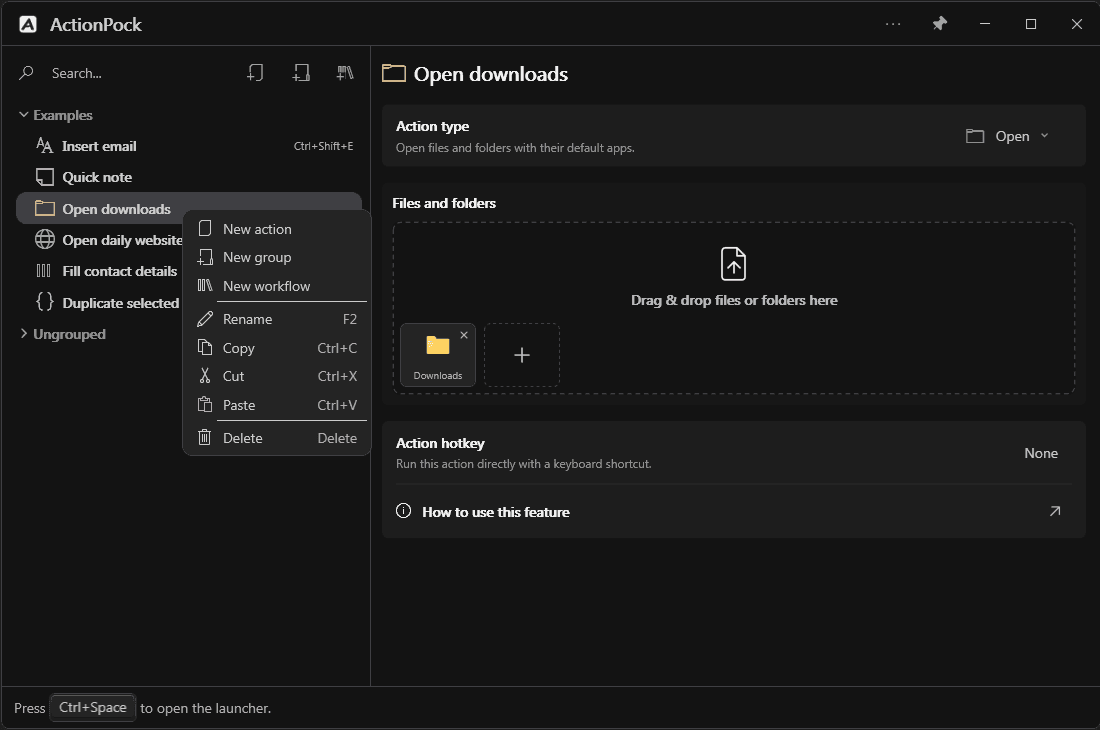Choose New action from context menu
This screenshot has height=730, width=1100.
277,229
